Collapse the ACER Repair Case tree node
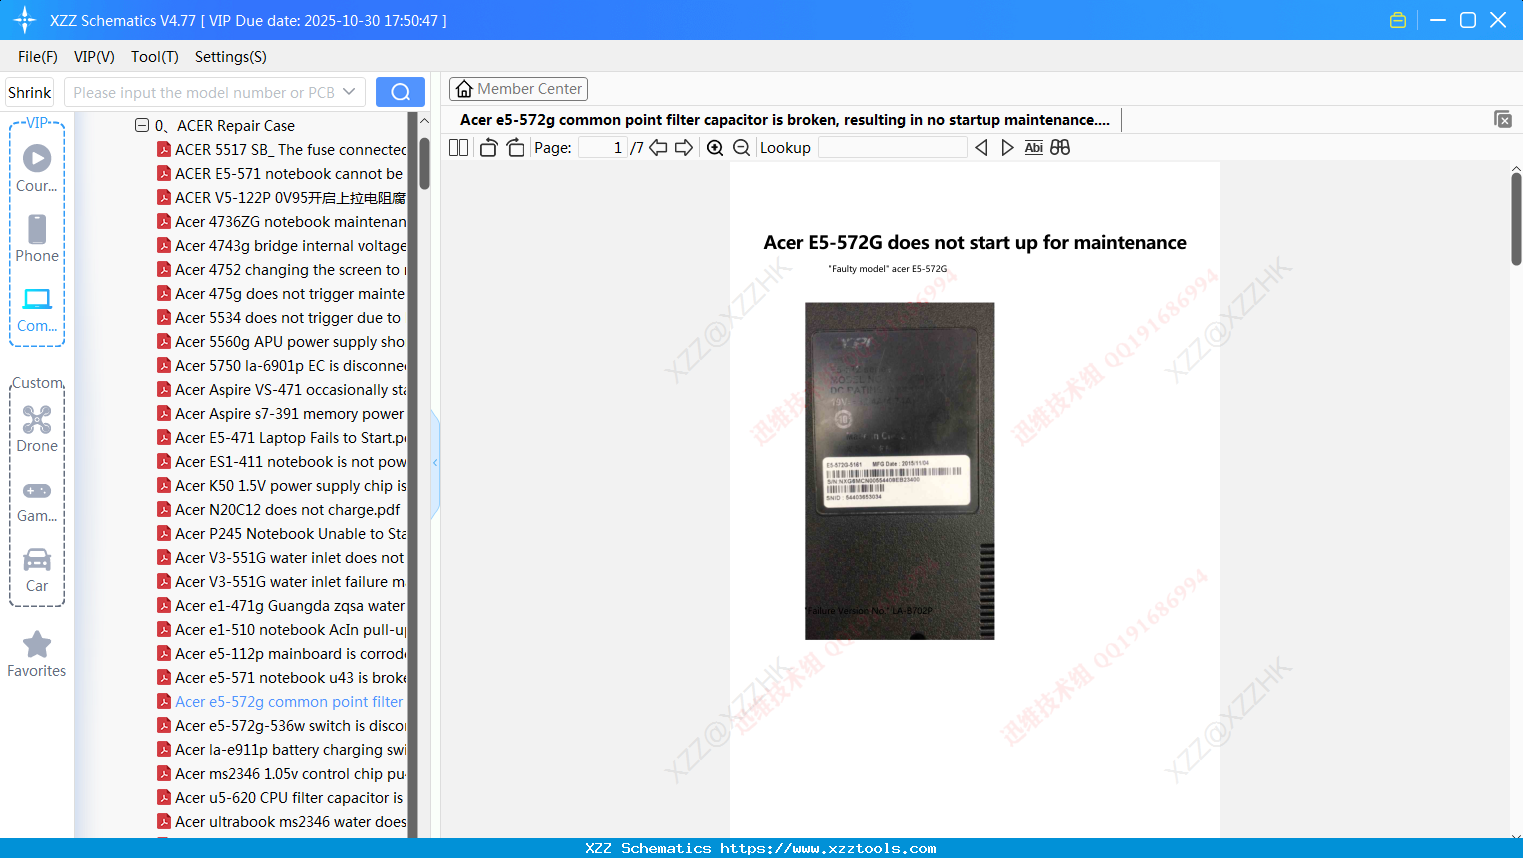 pos(142,125)
